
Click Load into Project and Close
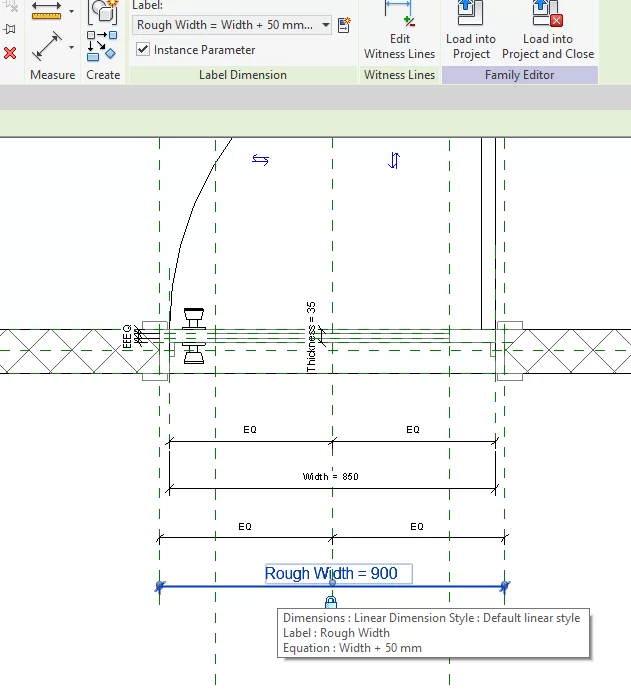[547, 31]
